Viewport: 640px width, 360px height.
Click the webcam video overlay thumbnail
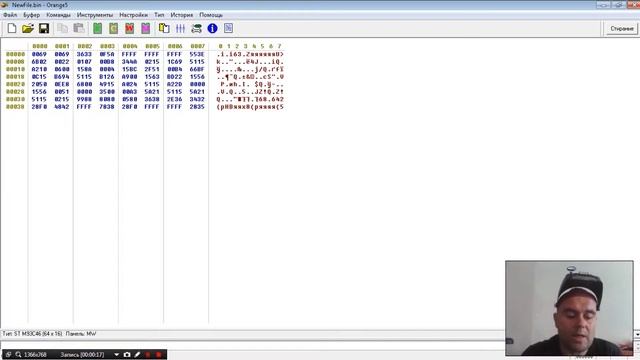pos(569,308)
